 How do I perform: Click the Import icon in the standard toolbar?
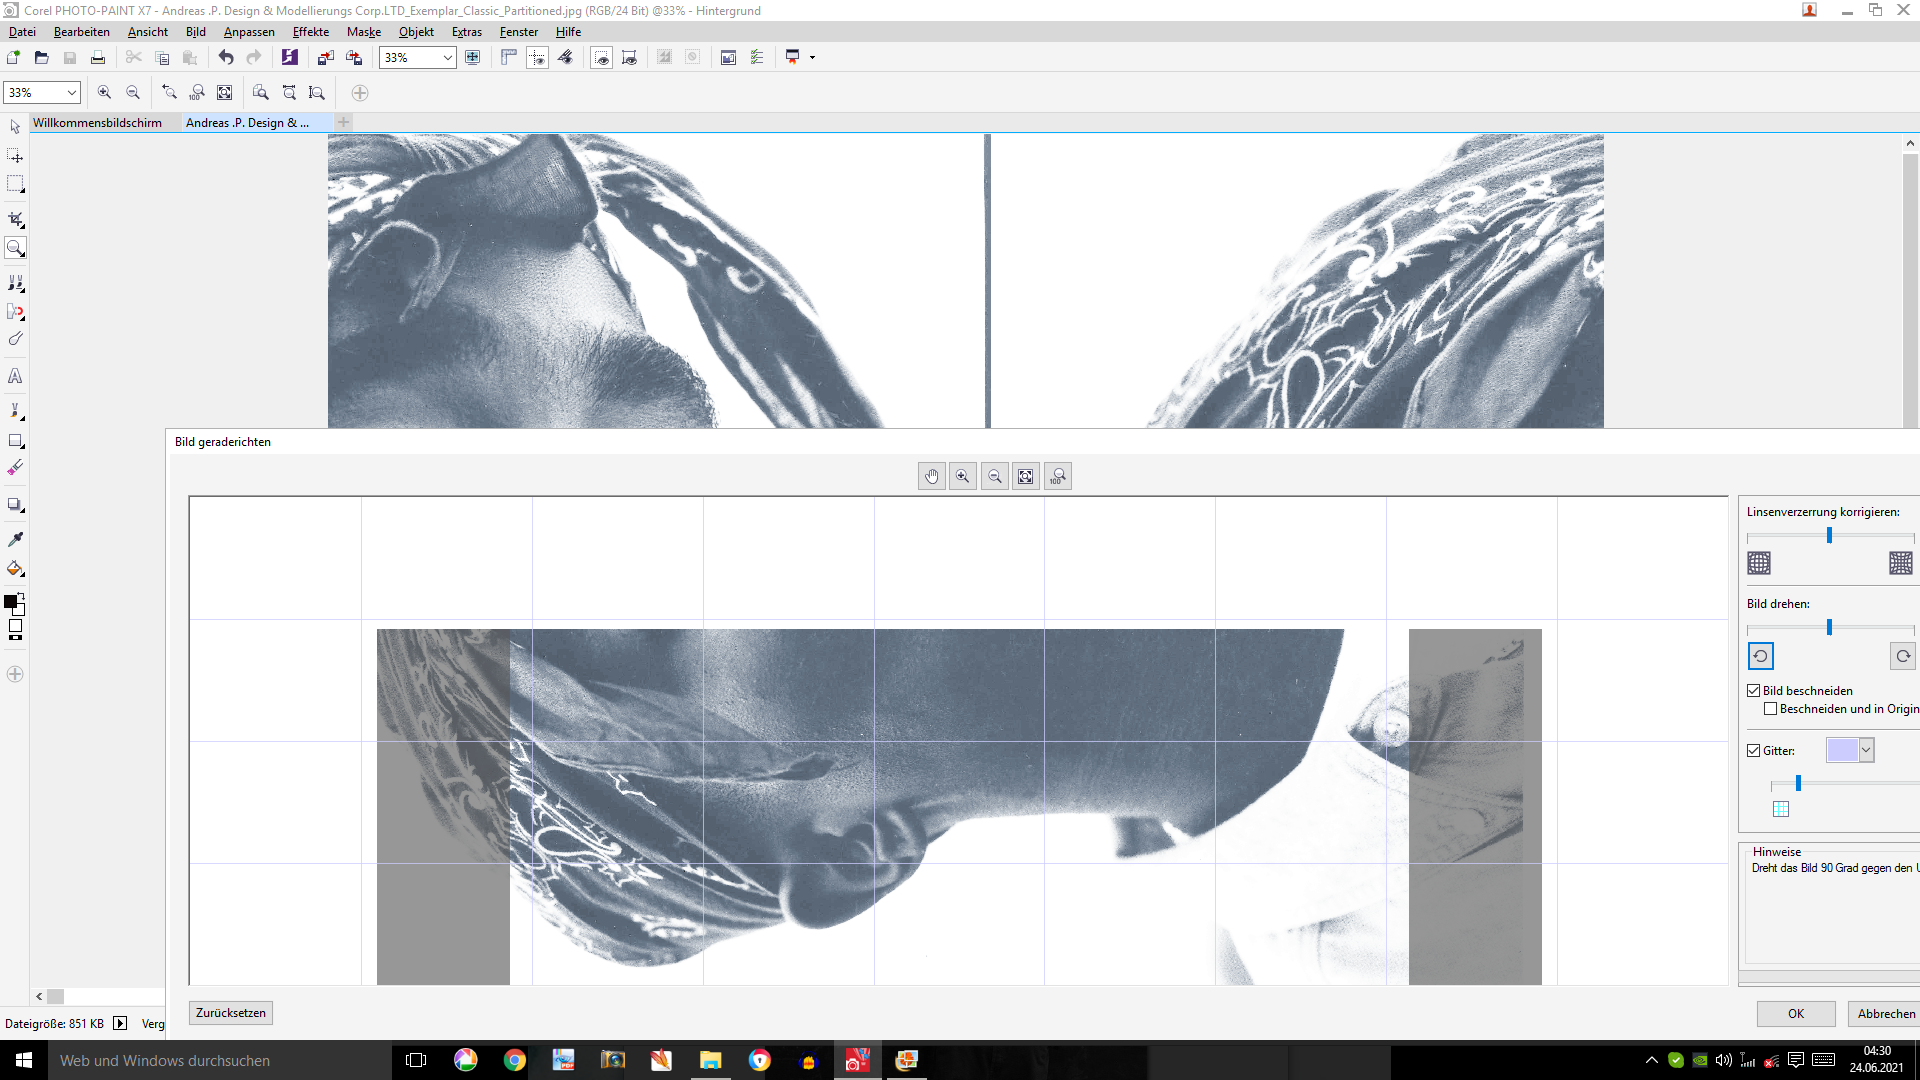coord(325,57)
